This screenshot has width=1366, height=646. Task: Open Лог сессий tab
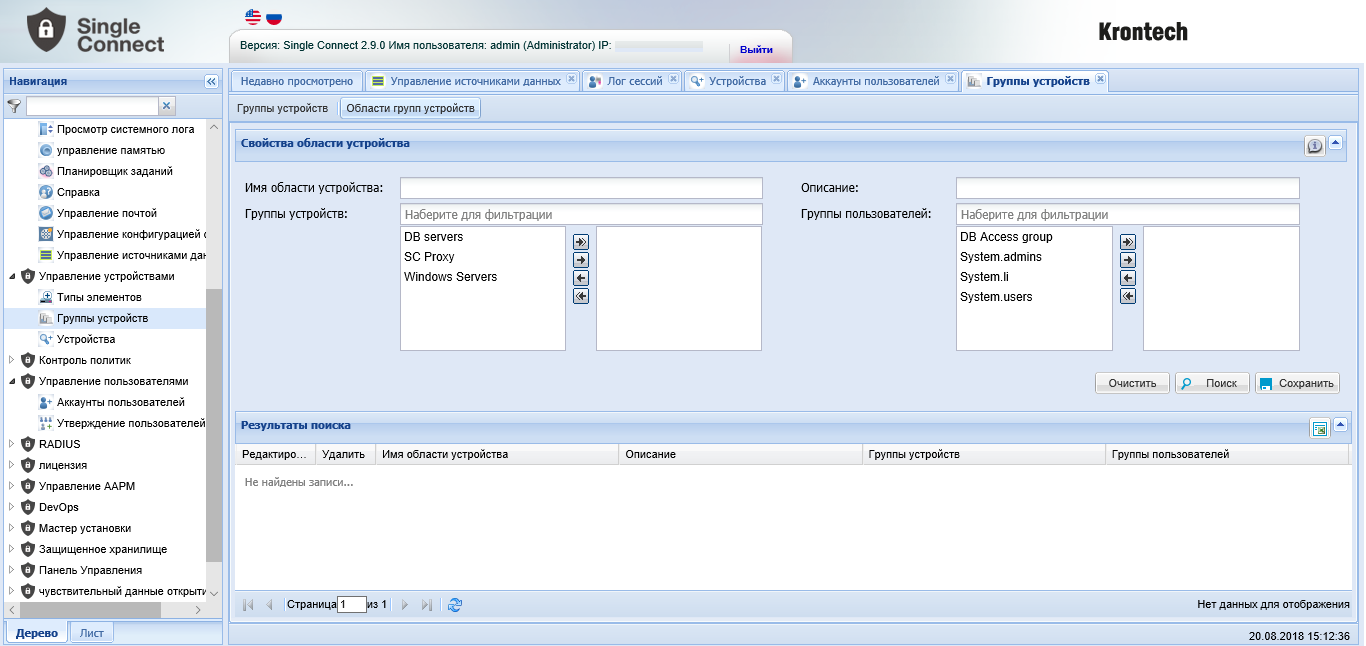634,81
